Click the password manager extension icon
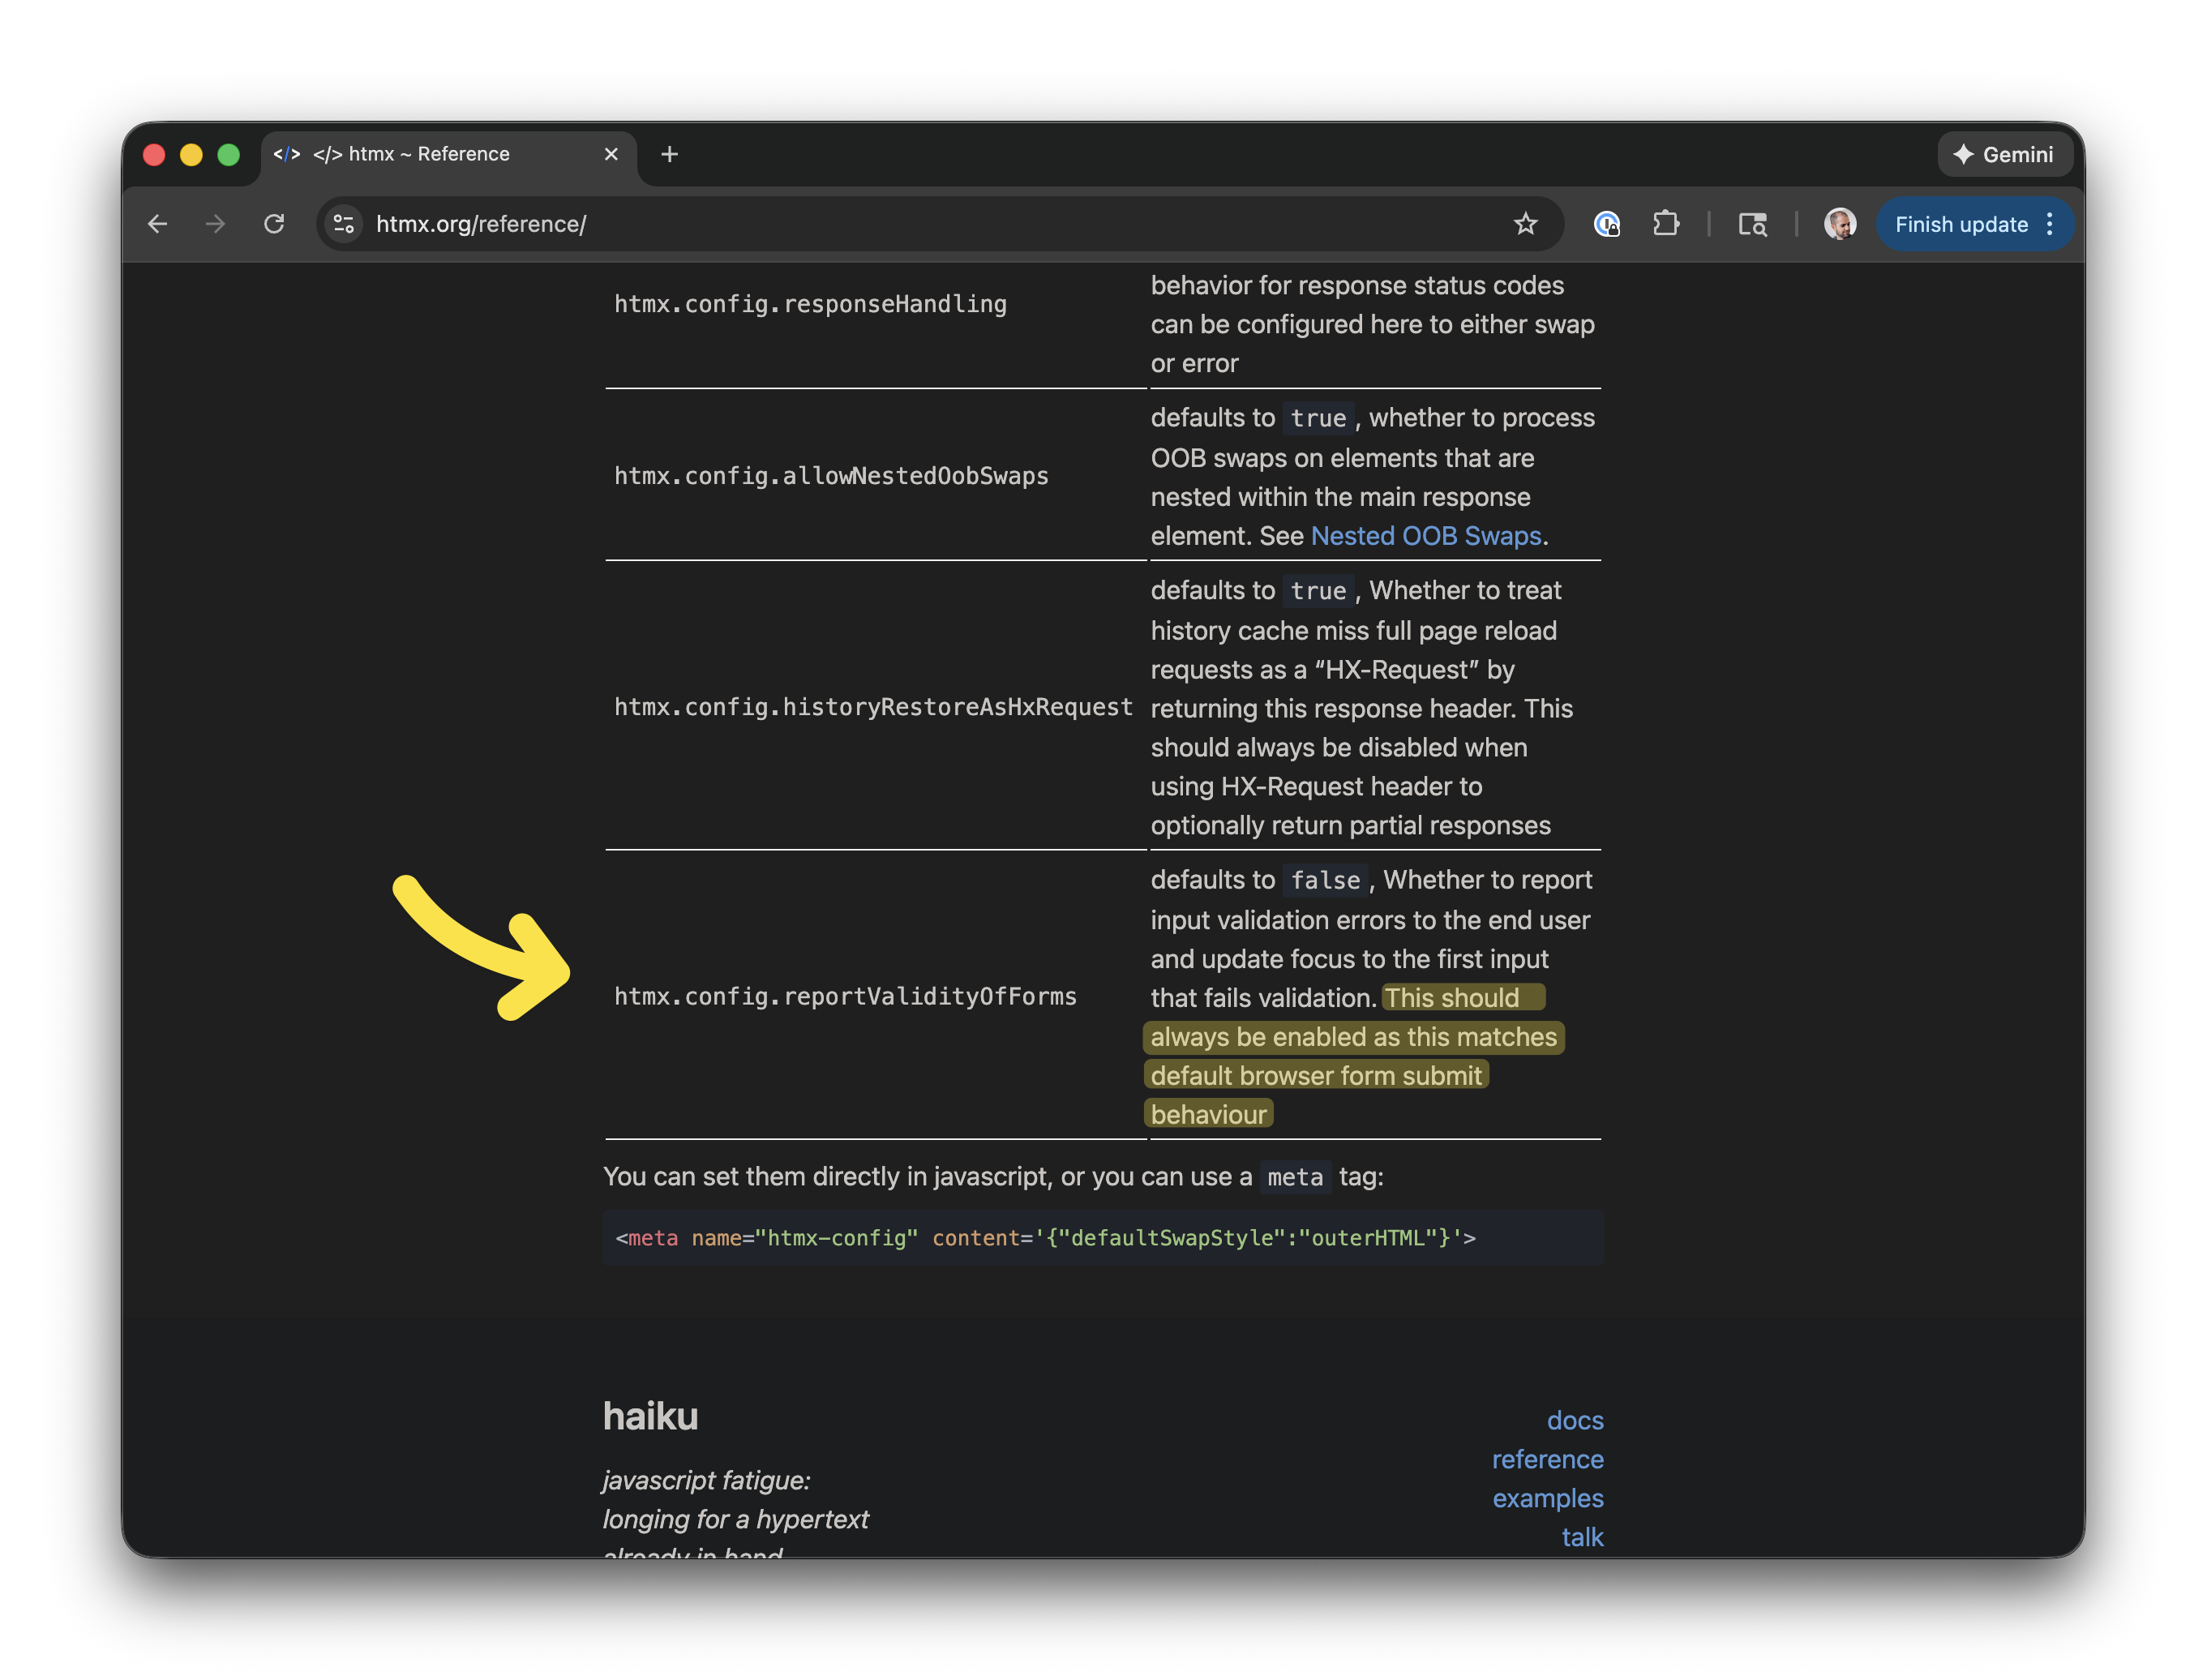The height and width of the screenshot is (1680, 2207). click(1606, 224)
